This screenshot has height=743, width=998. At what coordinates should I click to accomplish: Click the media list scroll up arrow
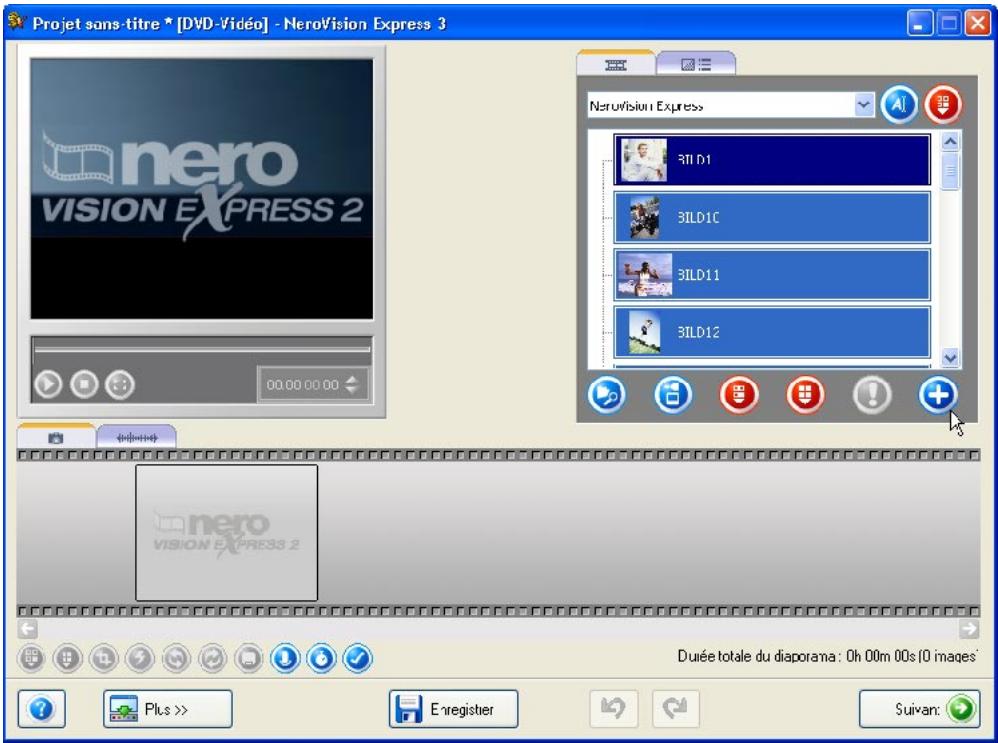[950, 142]
